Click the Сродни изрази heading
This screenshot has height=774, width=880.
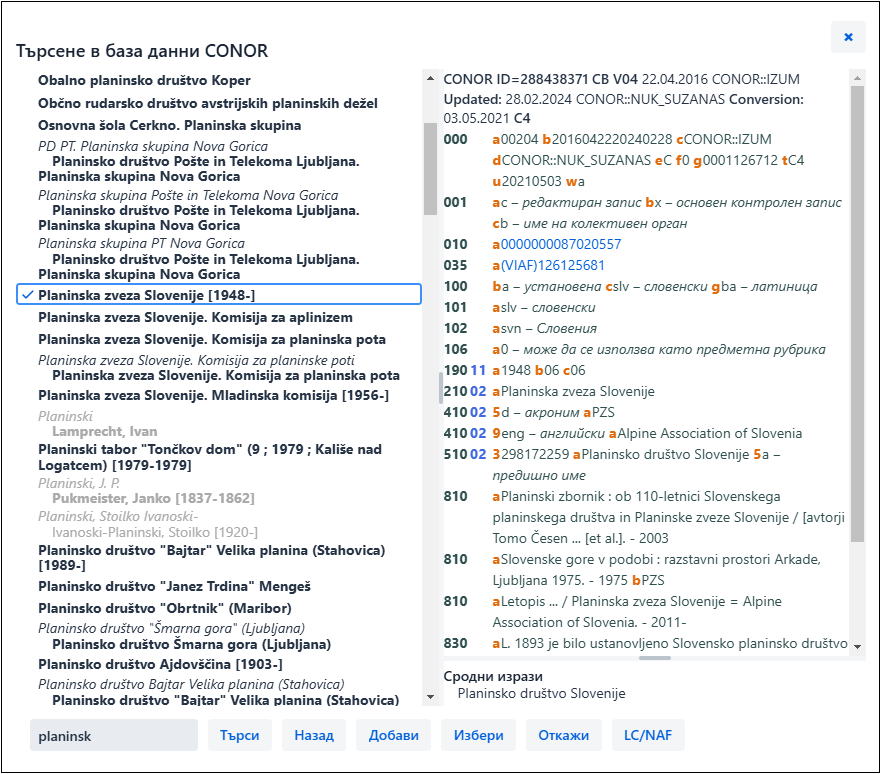(493, 676)
